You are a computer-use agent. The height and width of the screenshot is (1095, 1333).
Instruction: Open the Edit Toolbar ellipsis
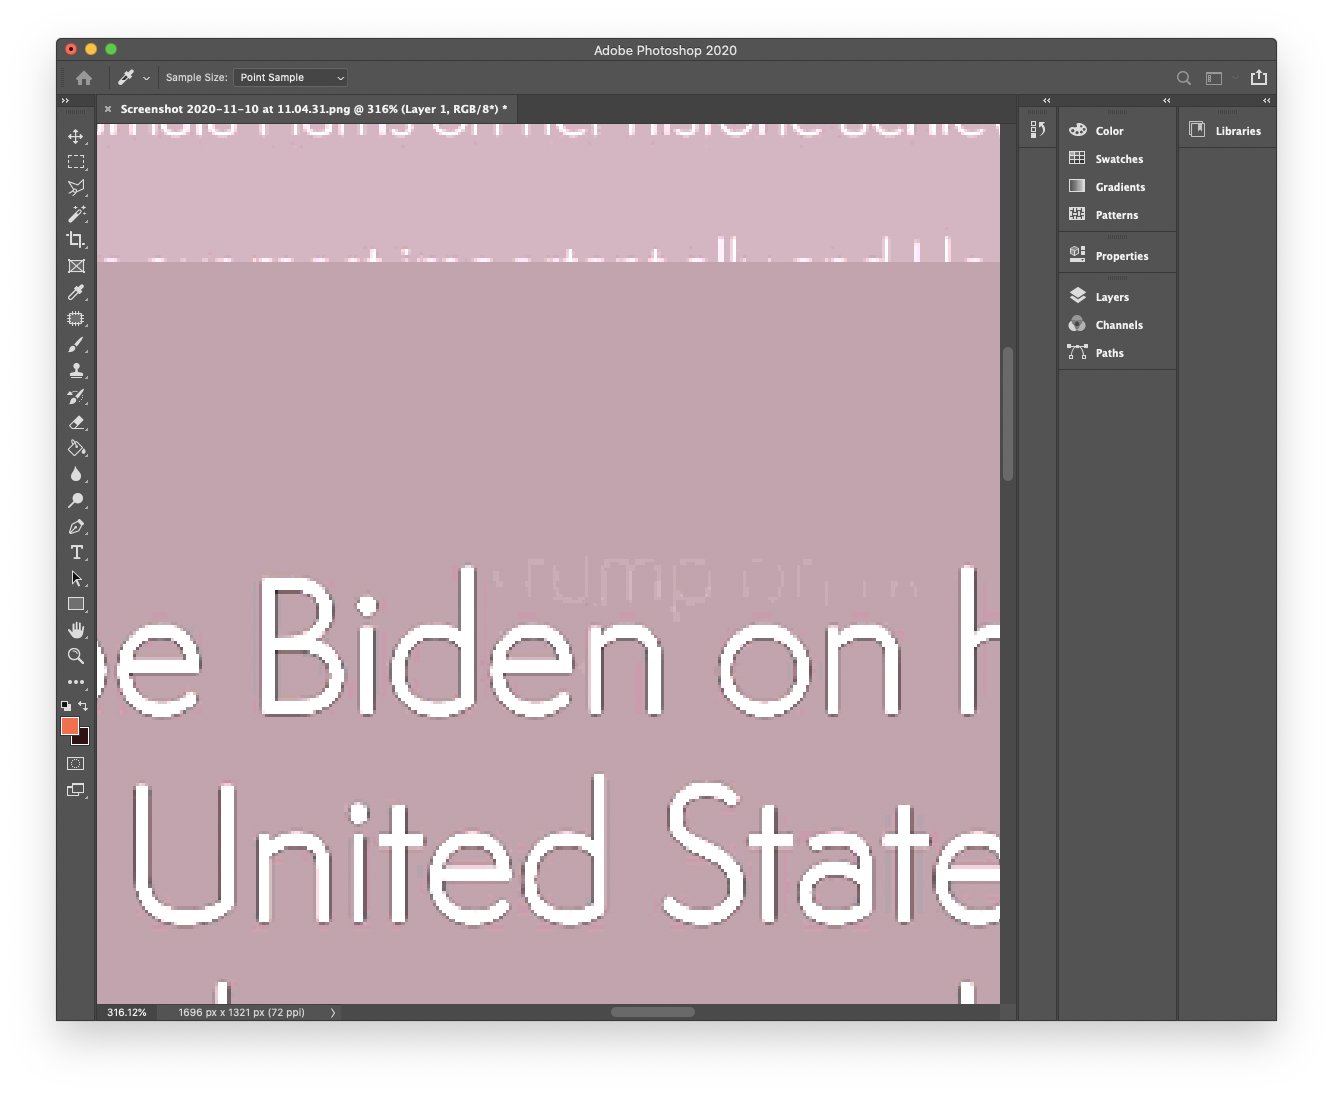[x=76, y=682]
